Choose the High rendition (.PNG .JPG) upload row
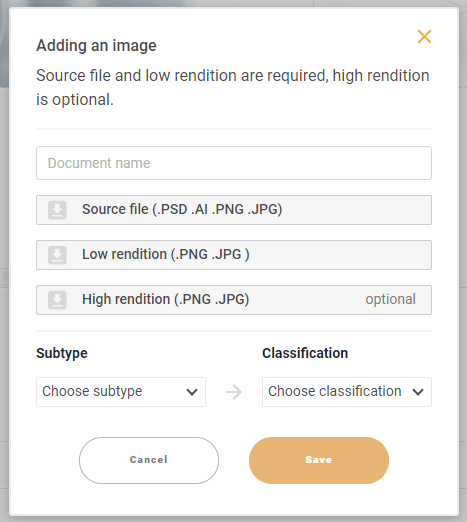Viewport: 467px width, 522px height. (x=234, y=300)
